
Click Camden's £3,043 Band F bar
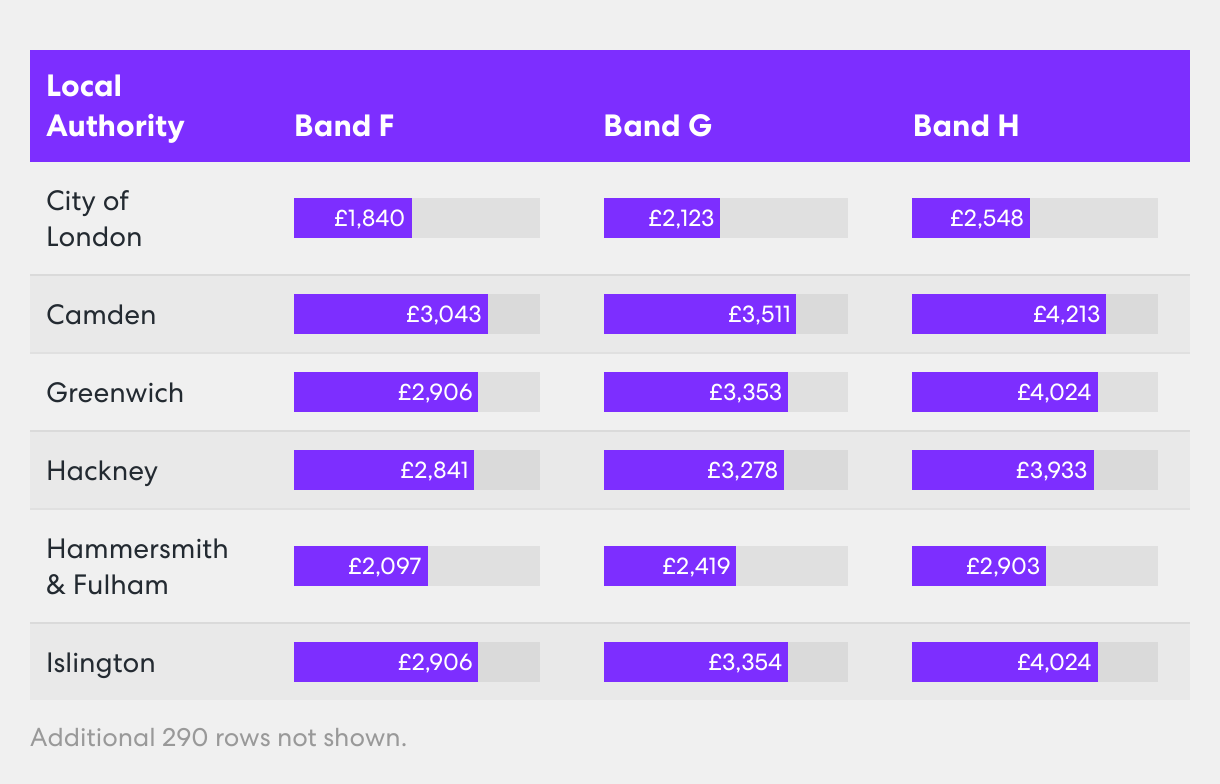coord(391,314)
